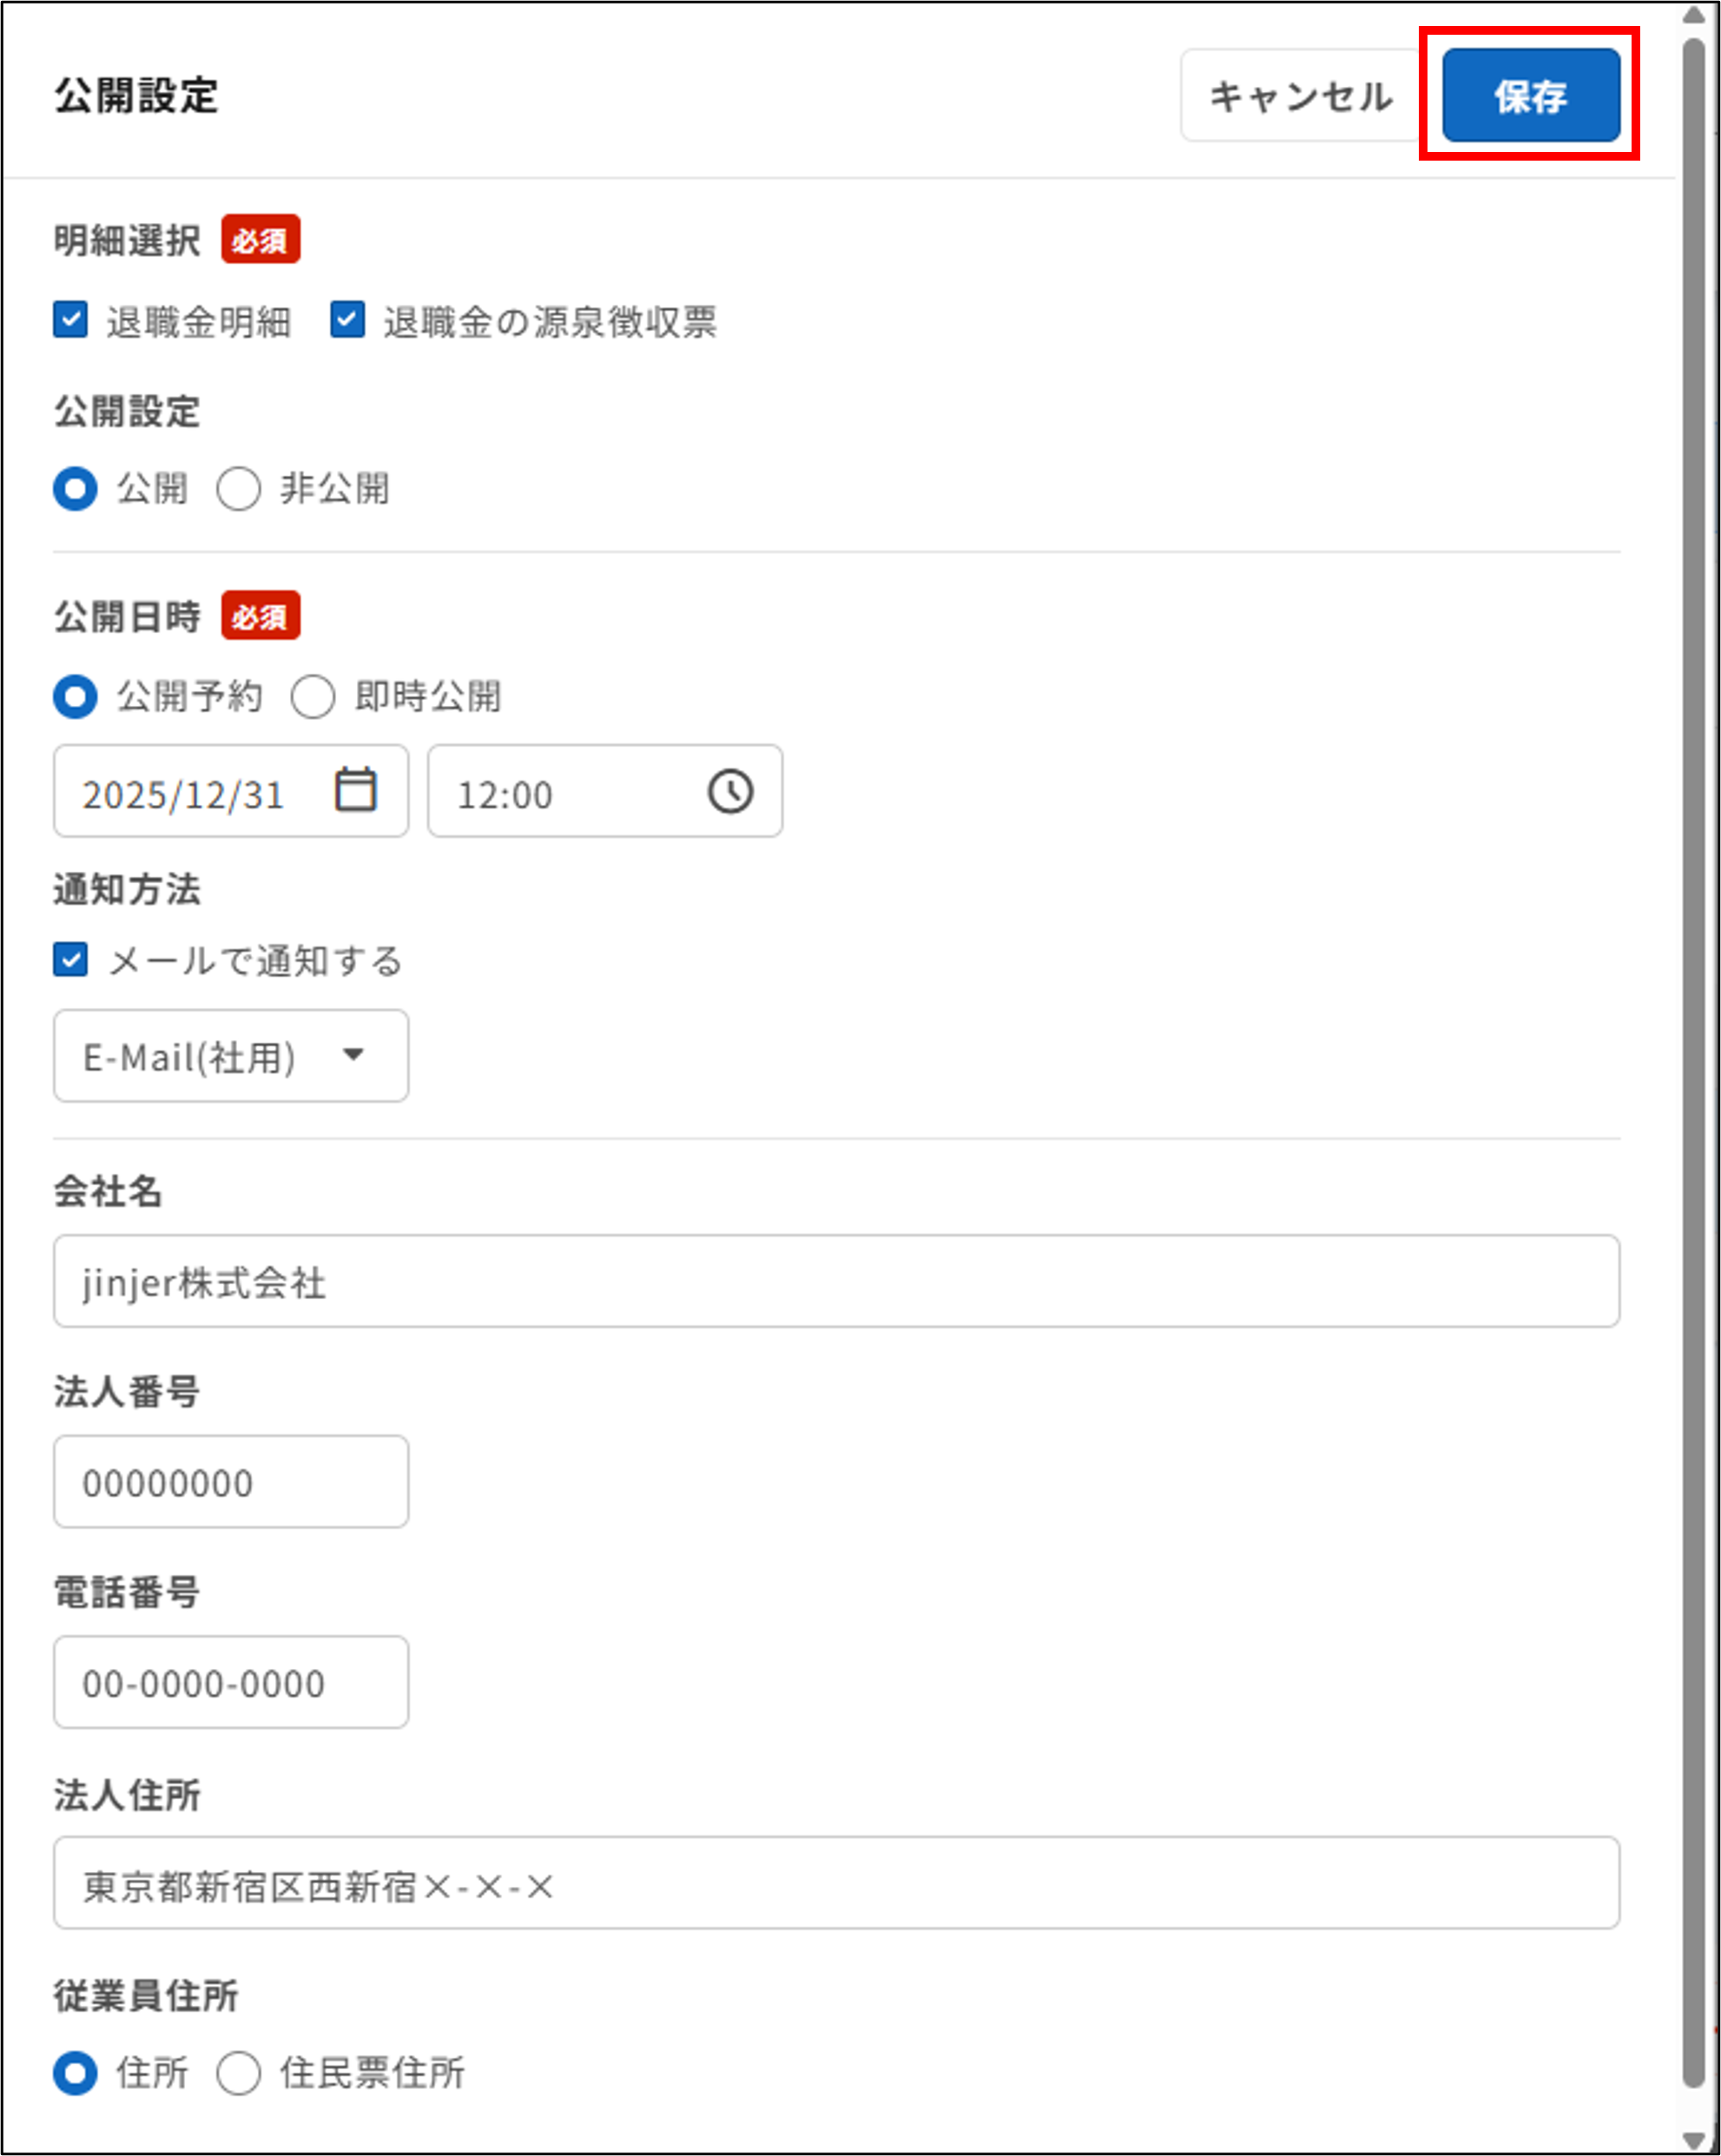The width and height of the screenshot is (1721, 2156).
Task: Select 住民票住所 for employee address
Action: (x=238, y=2073)
